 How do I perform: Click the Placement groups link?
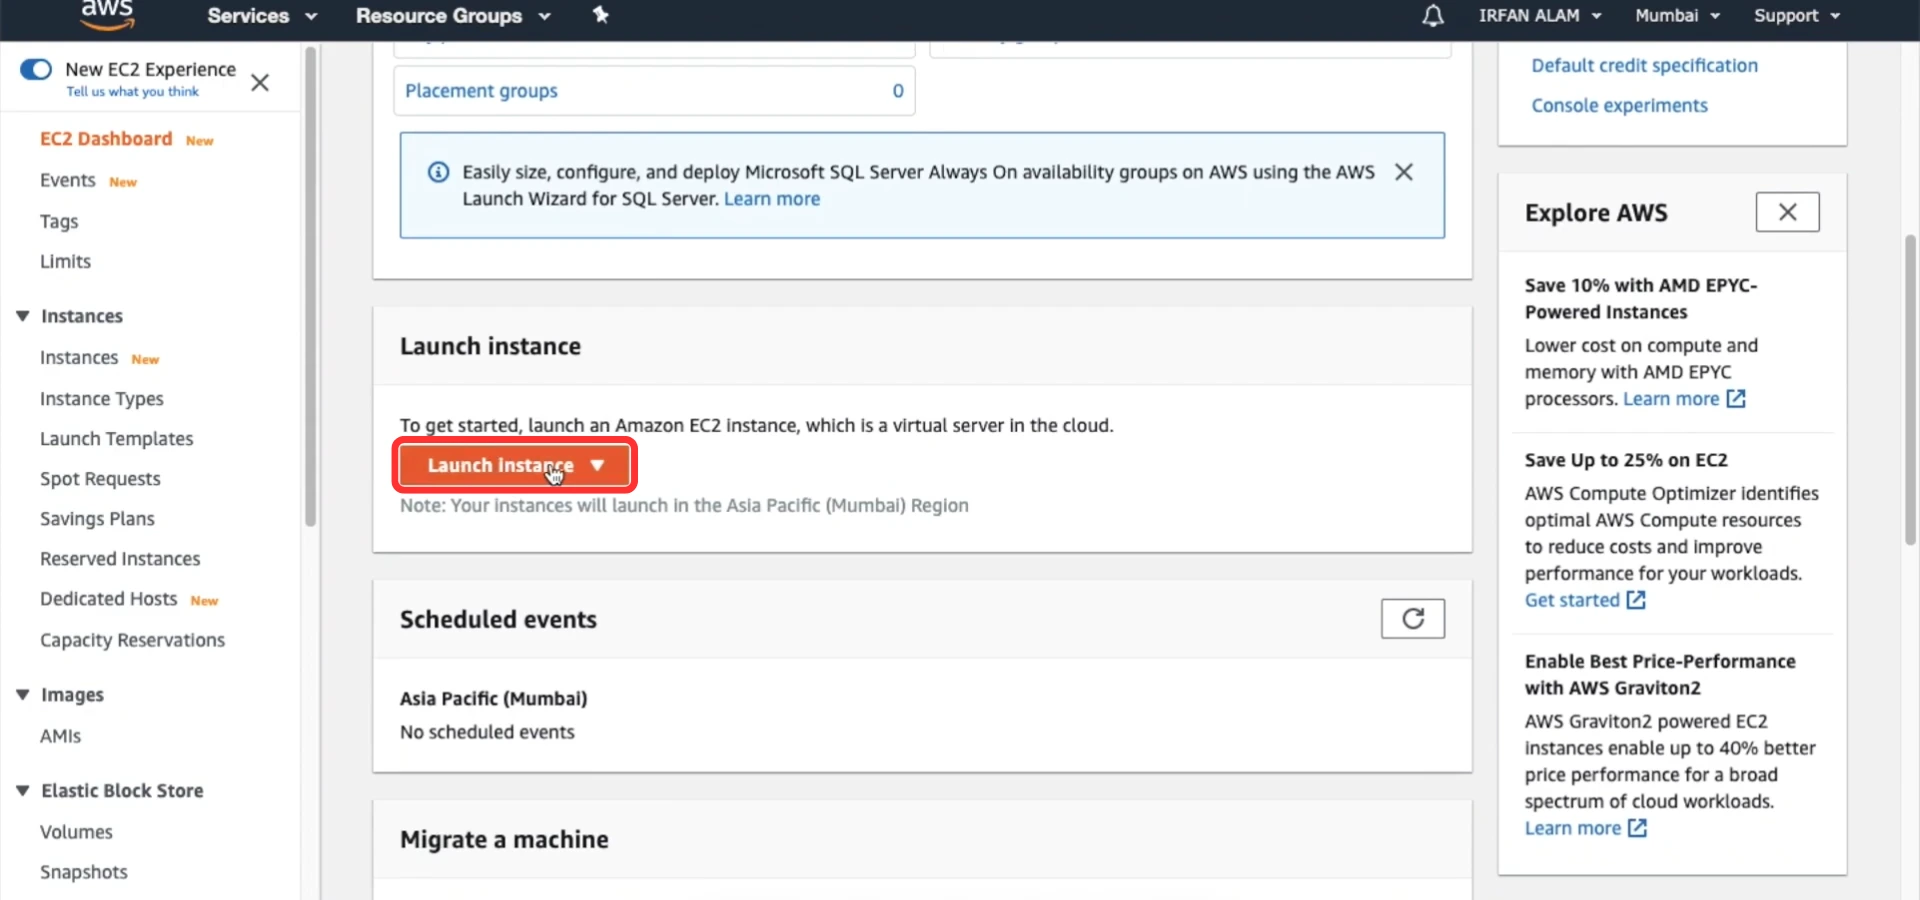tap(481, 91)
